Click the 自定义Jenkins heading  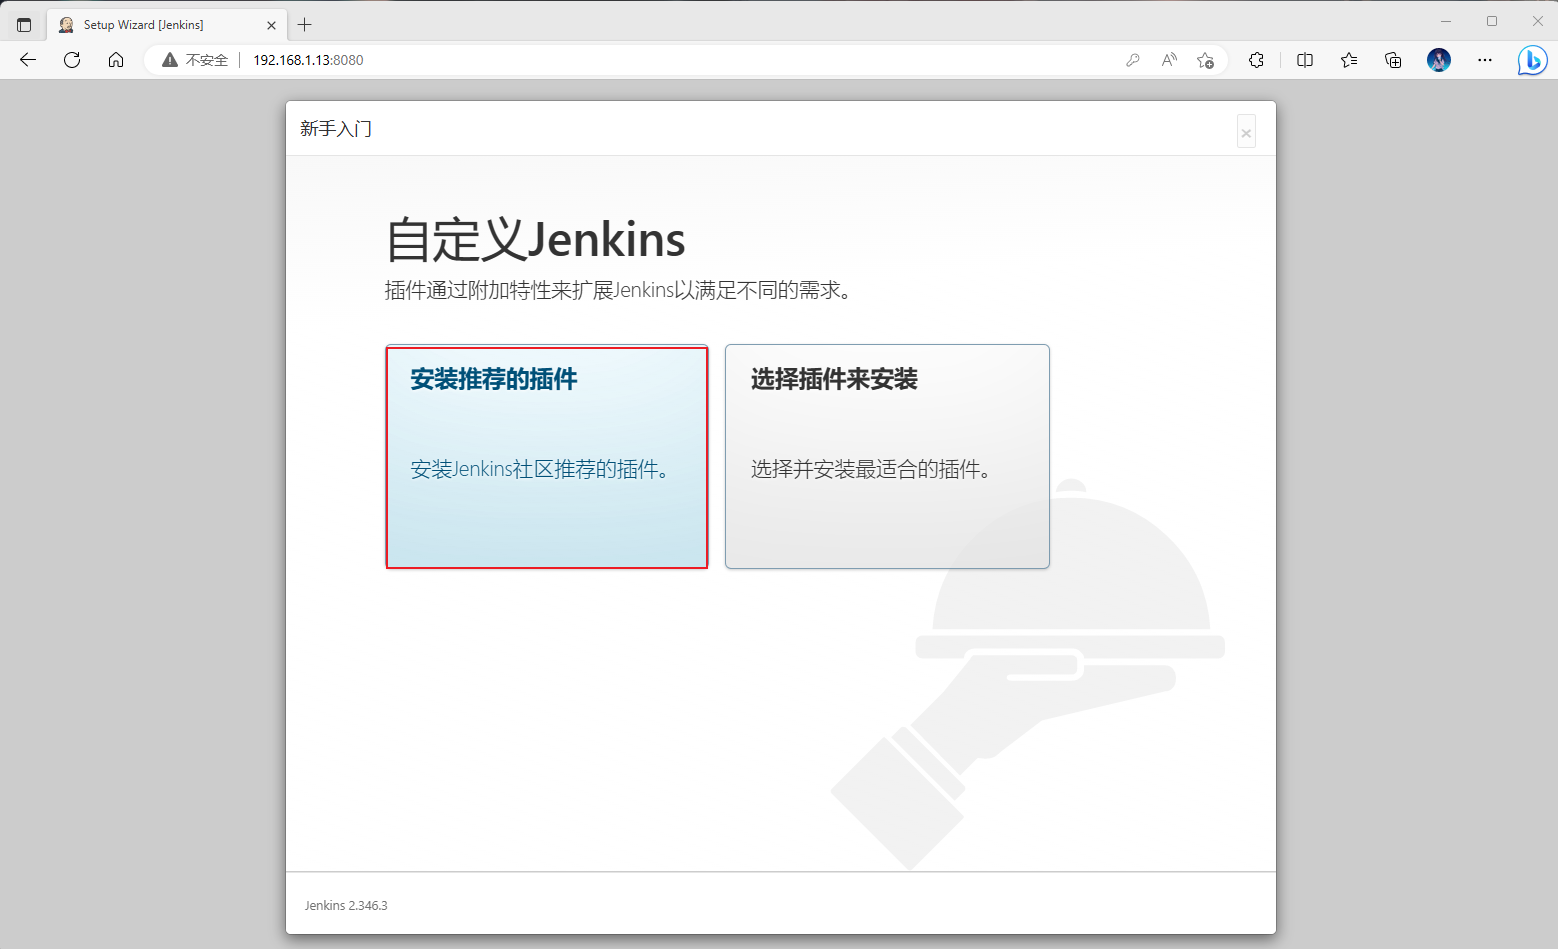pyautogui.click(x=535, y=240)
